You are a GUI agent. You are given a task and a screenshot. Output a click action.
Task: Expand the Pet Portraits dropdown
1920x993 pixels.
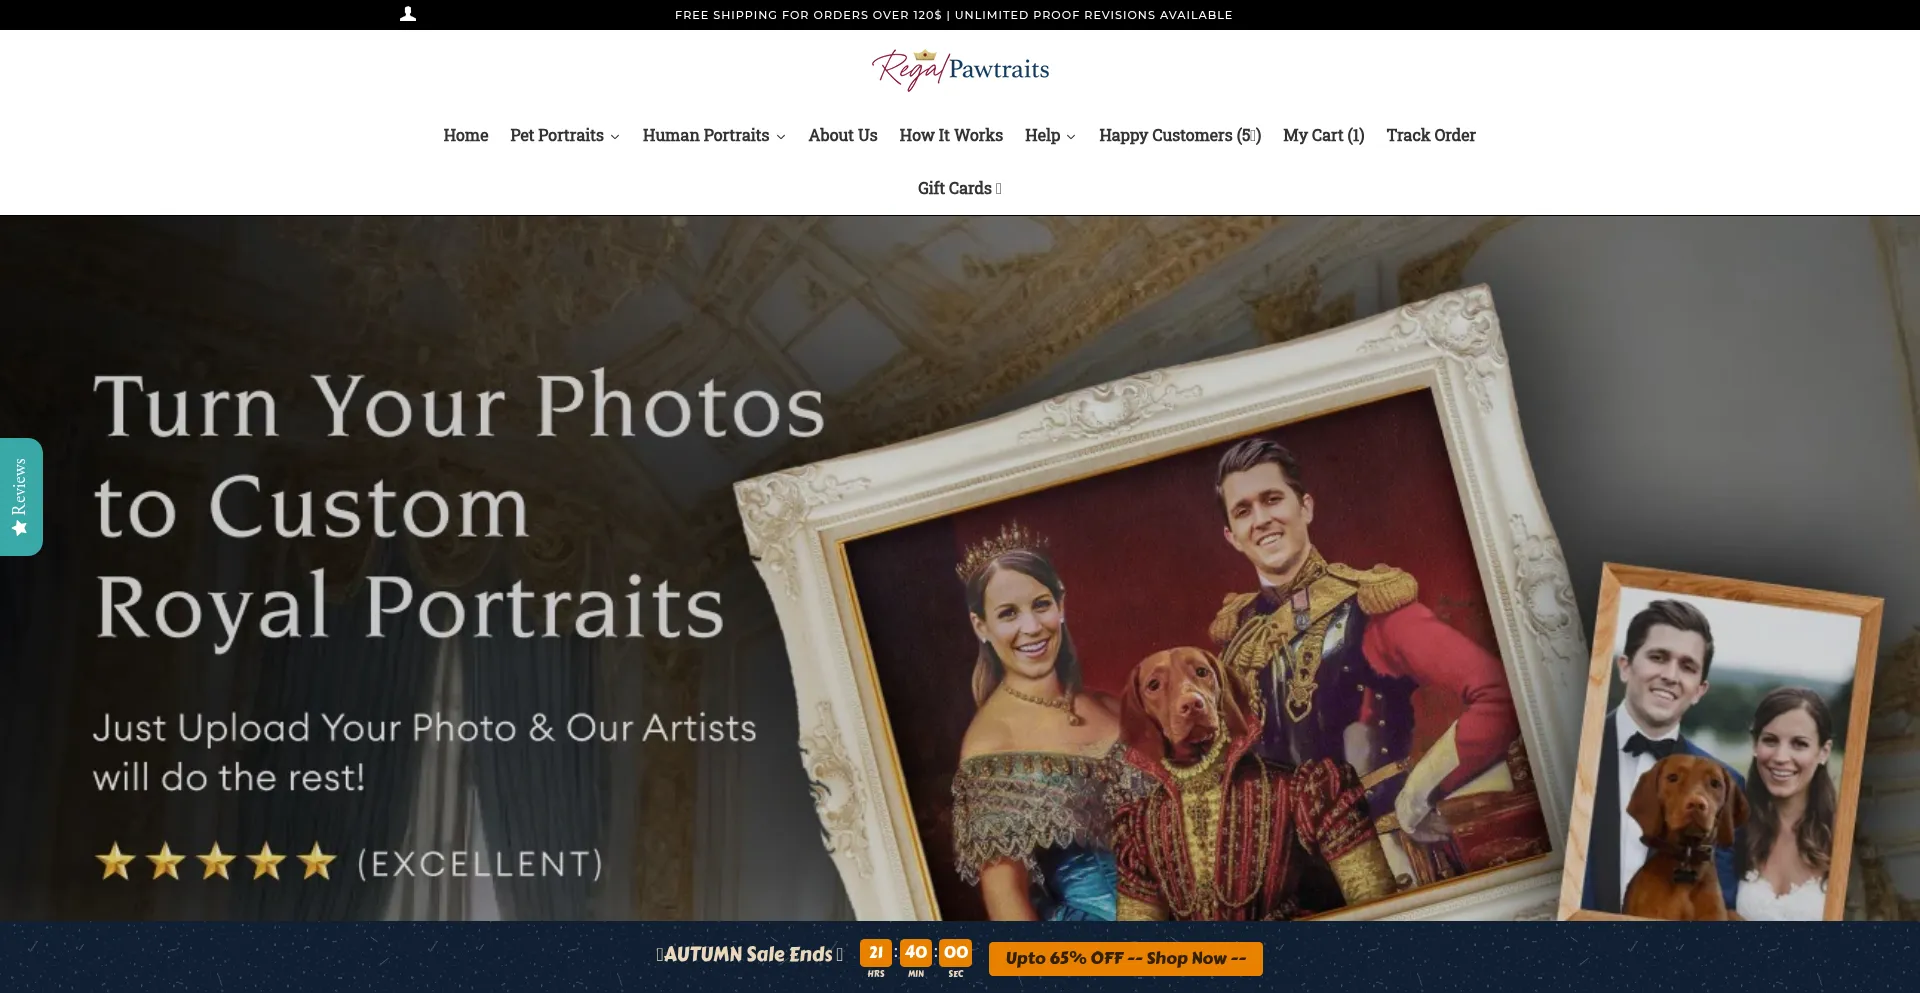tap(565, 135)
